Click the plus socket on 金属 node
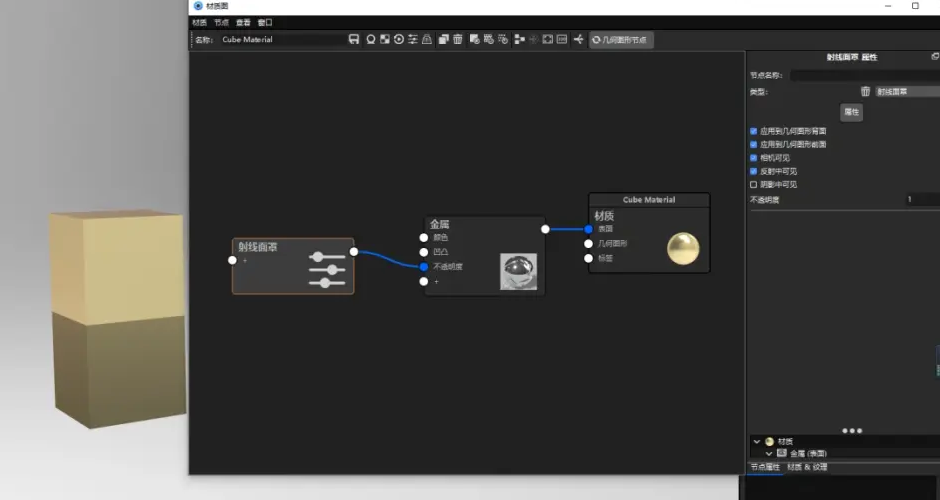 pos(424,281)
